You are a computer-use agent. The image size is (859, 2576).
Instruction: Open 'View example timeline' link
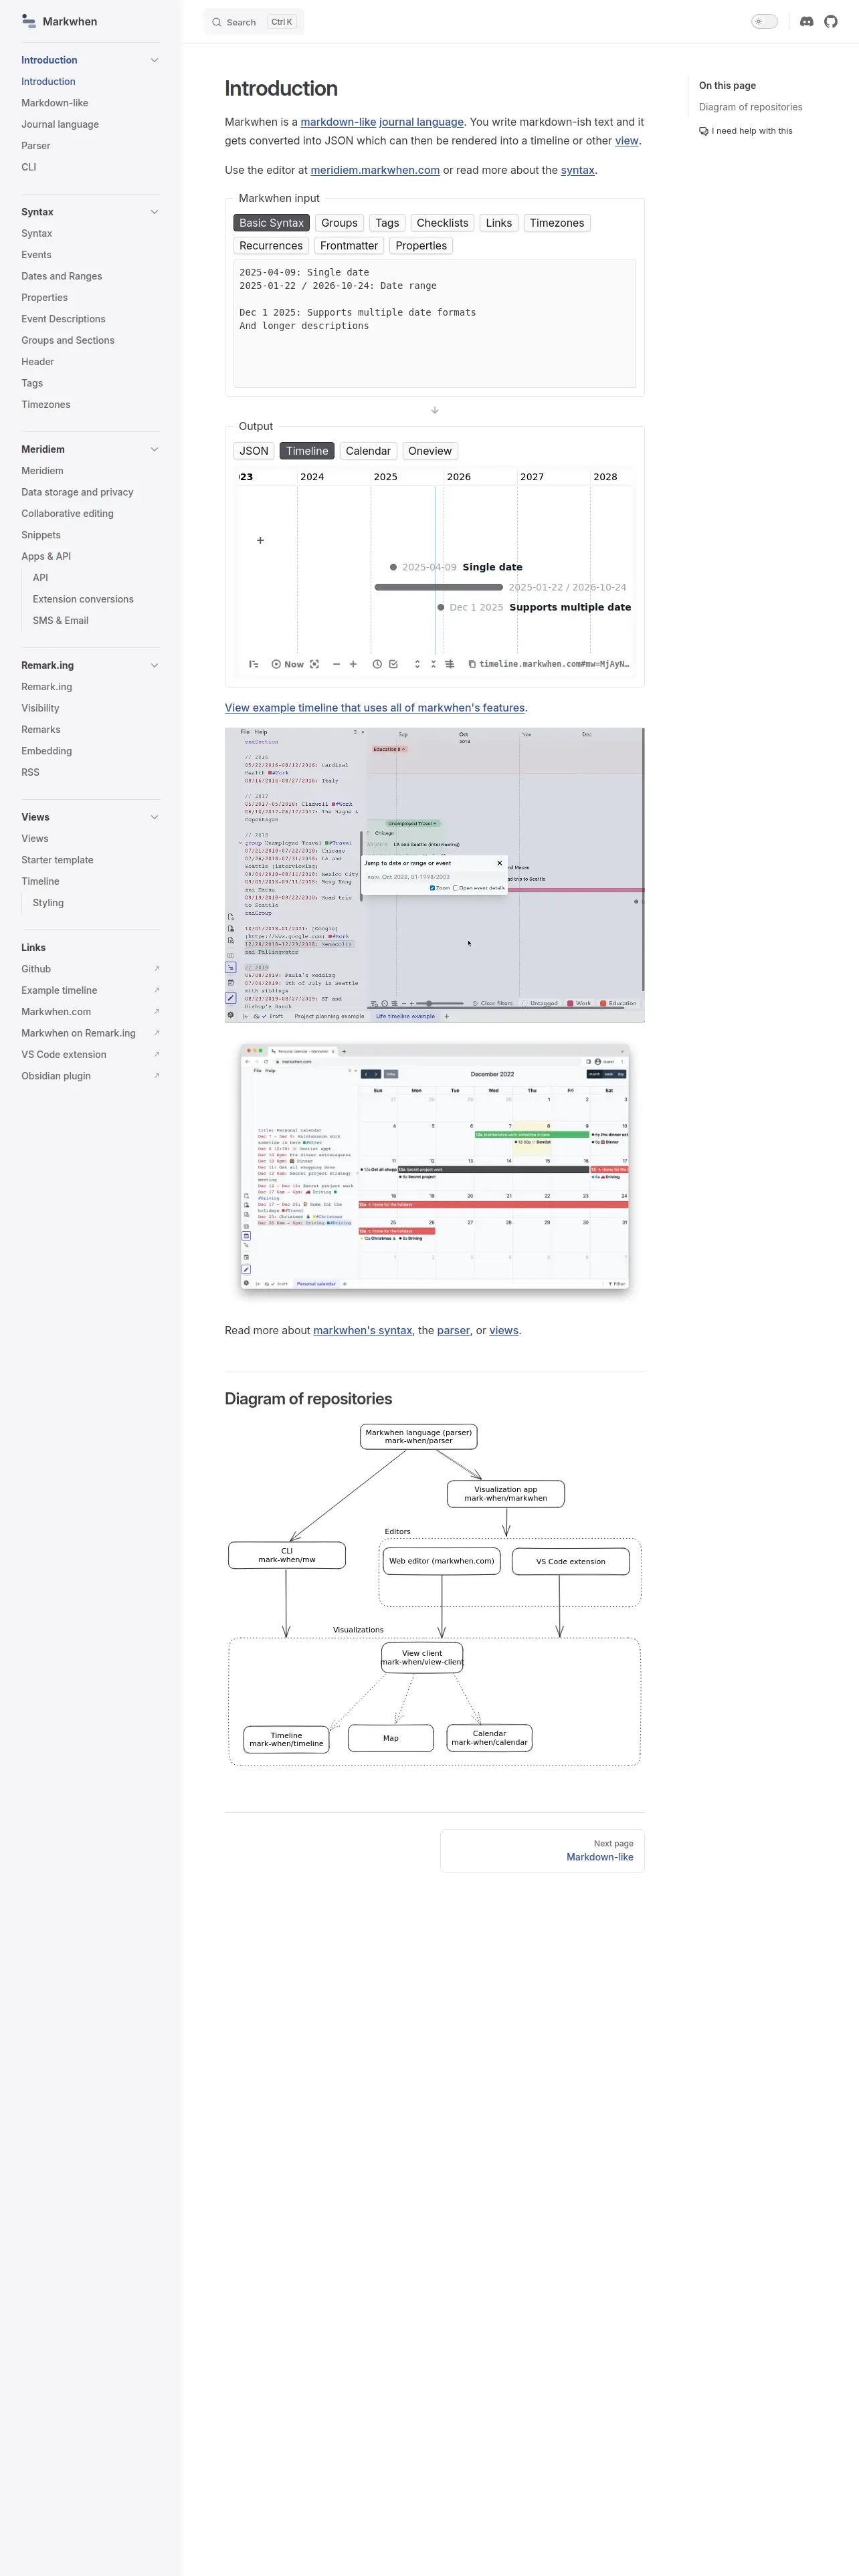point(375,708)
